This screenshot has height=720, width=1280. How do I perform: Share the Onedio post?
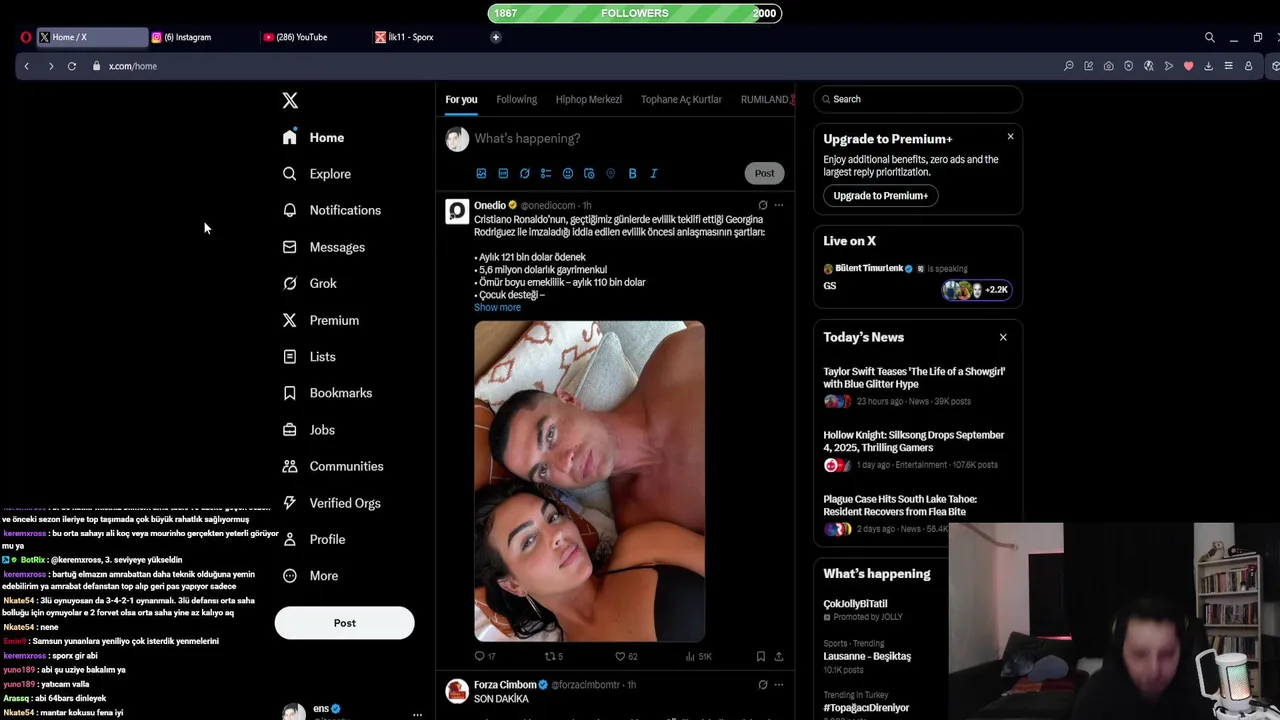tap(779, 656)
